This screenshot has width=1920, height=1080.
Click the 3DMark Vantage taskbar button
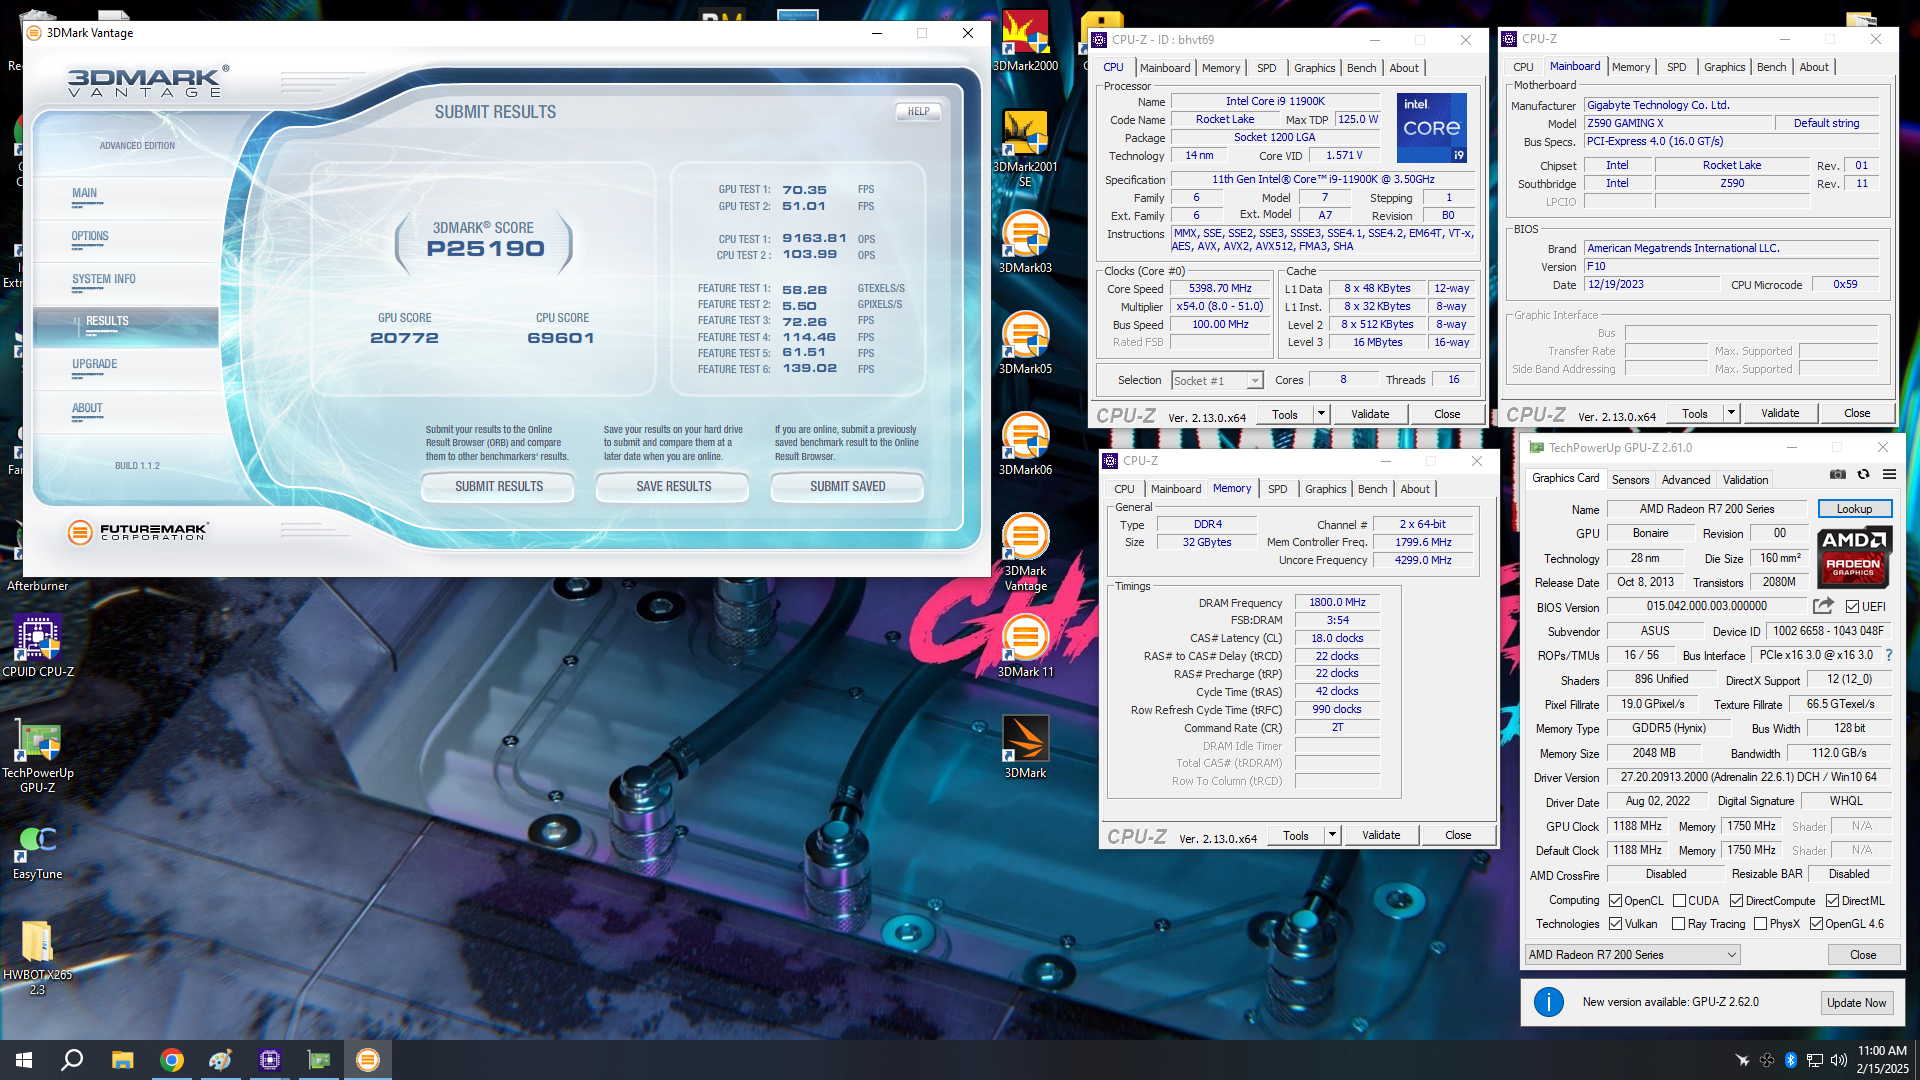368,1060
